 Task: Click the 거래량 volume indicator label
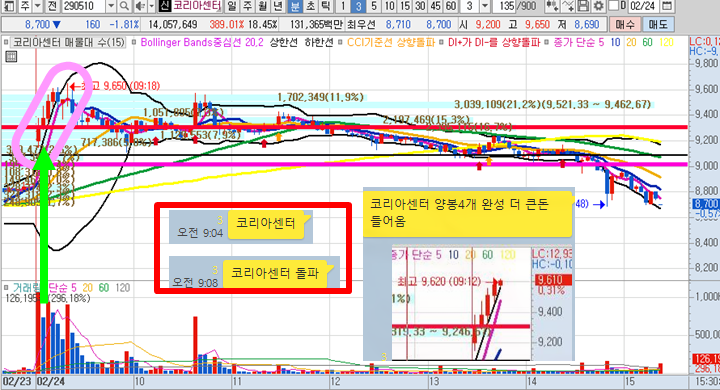(x=26, y=288)
